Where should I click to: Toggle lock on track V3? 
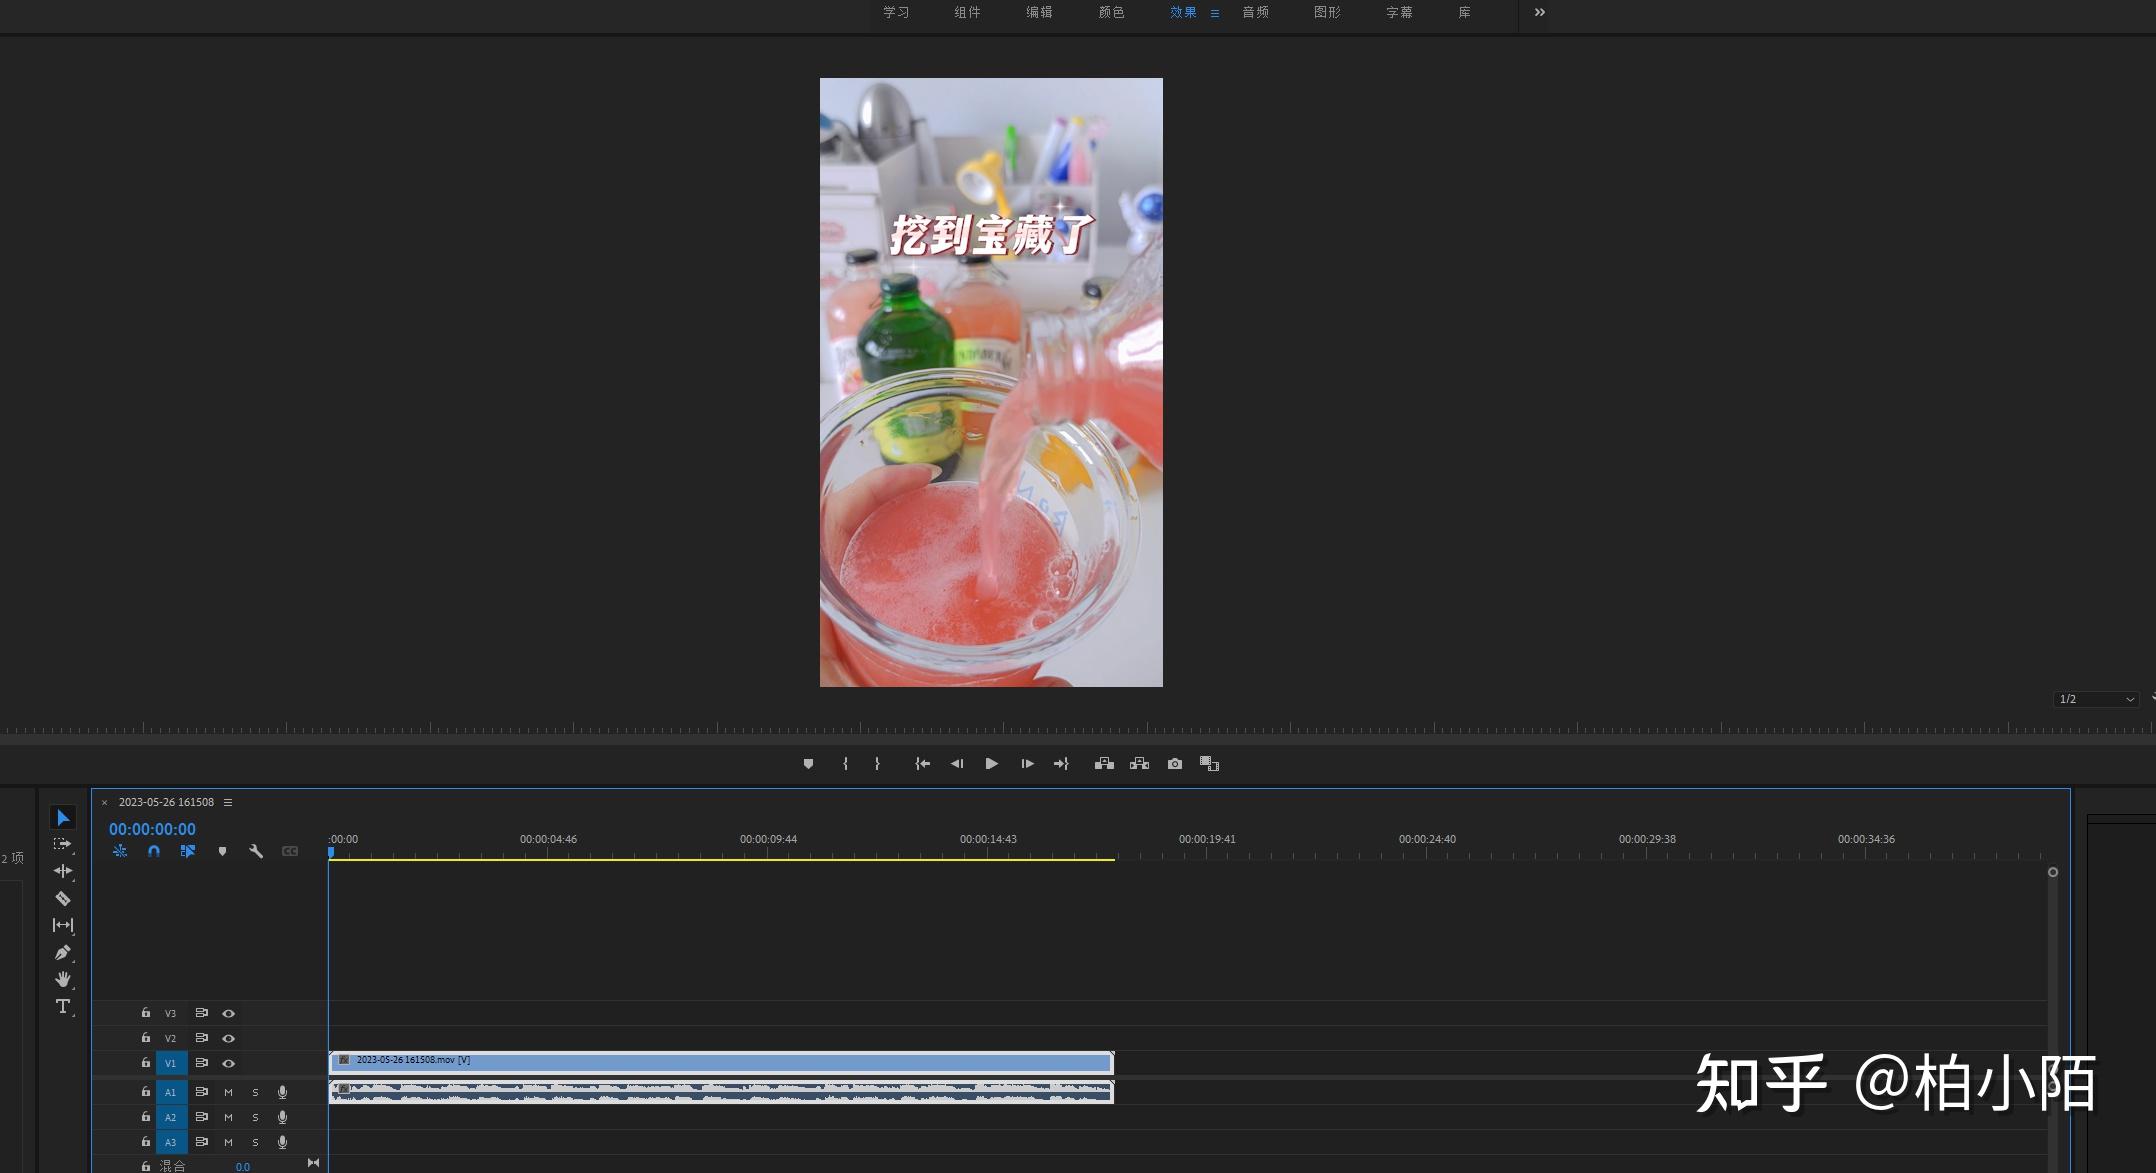click(x=146, y=1013)
